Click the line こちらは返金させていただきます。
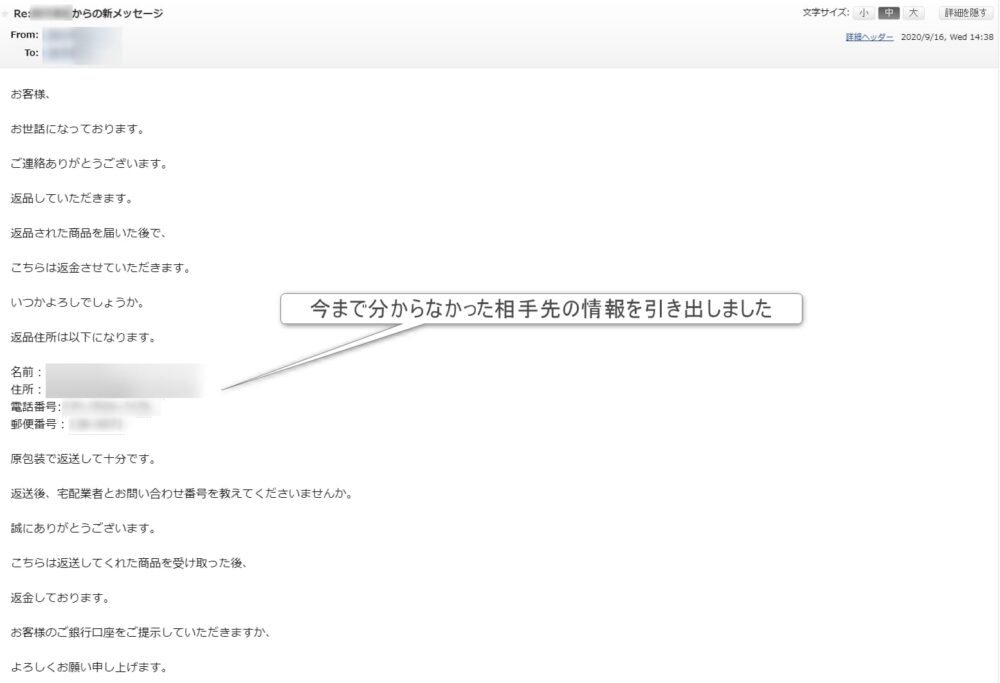Screen dimensions: 1000x683 [101, 268]
